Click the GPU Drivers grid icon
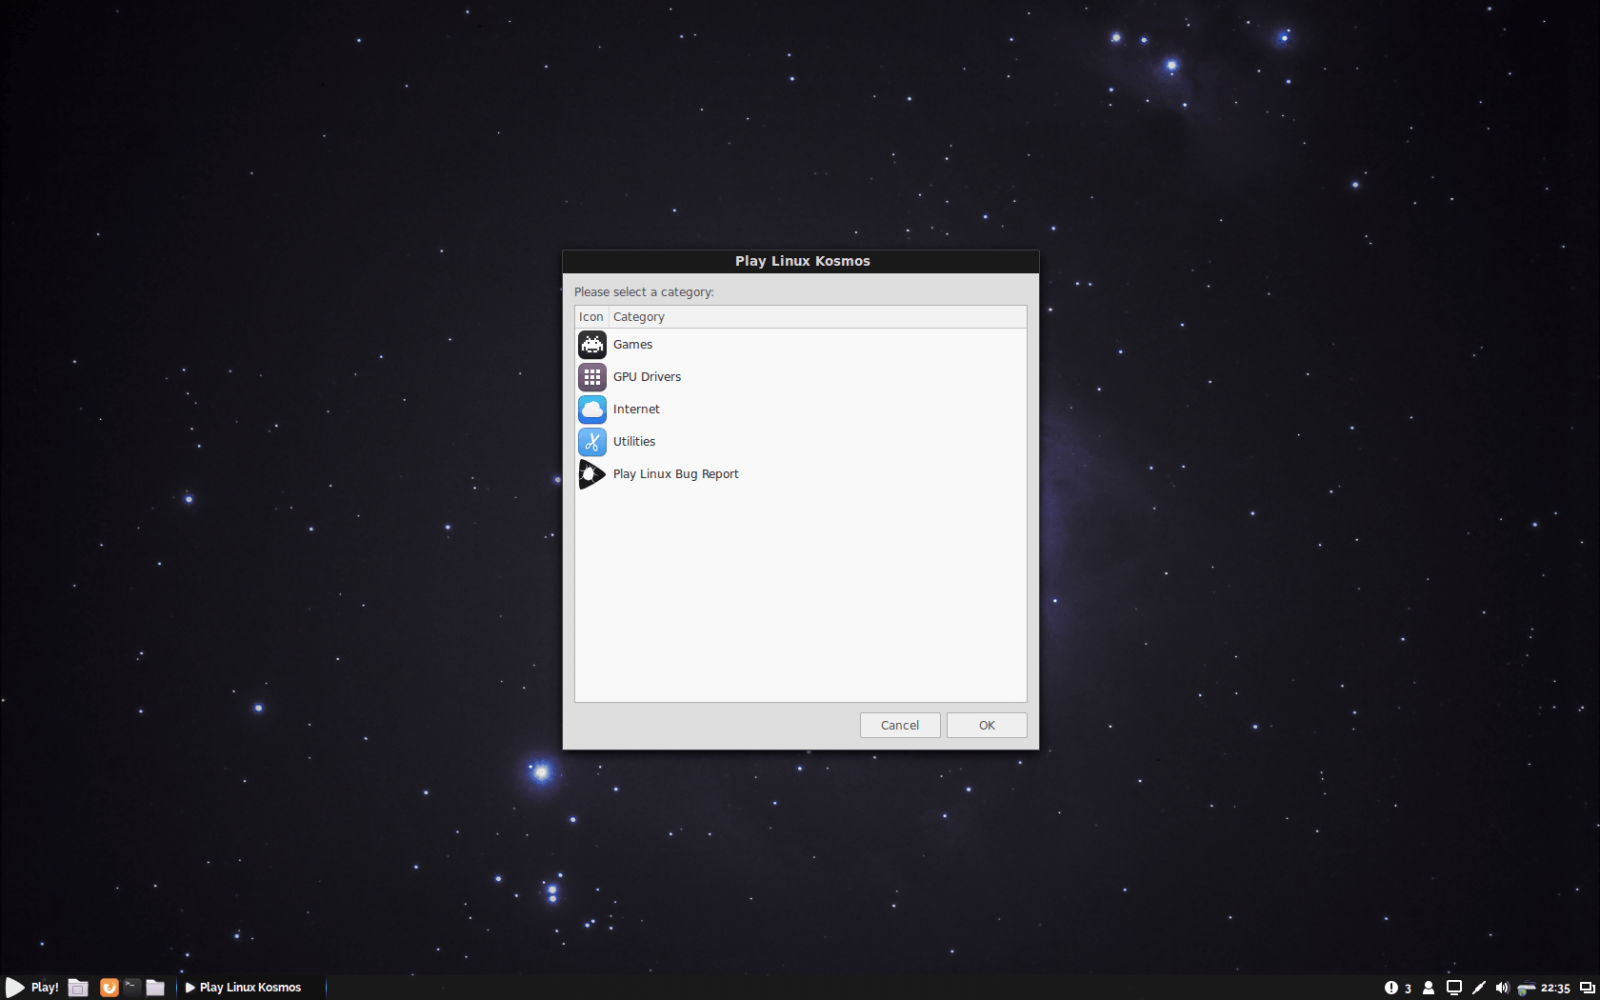The width and height of the screenshot is (1600, 1000). (x=592, y=377)
